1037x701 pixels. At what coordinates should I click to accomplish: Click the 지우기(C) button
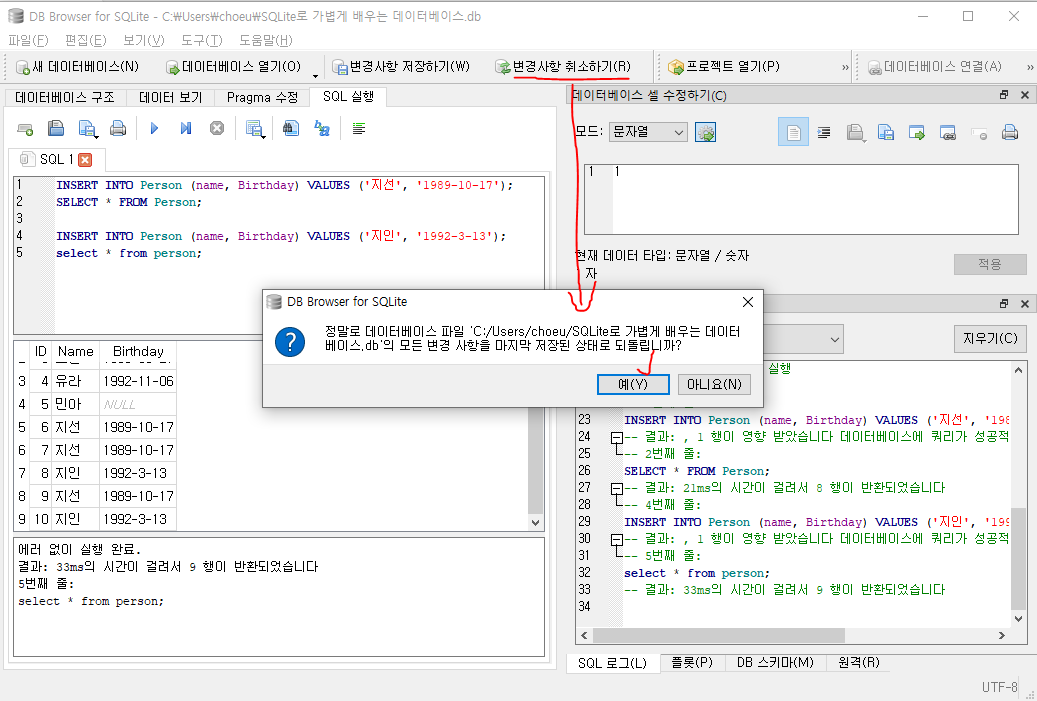point(990,339)
